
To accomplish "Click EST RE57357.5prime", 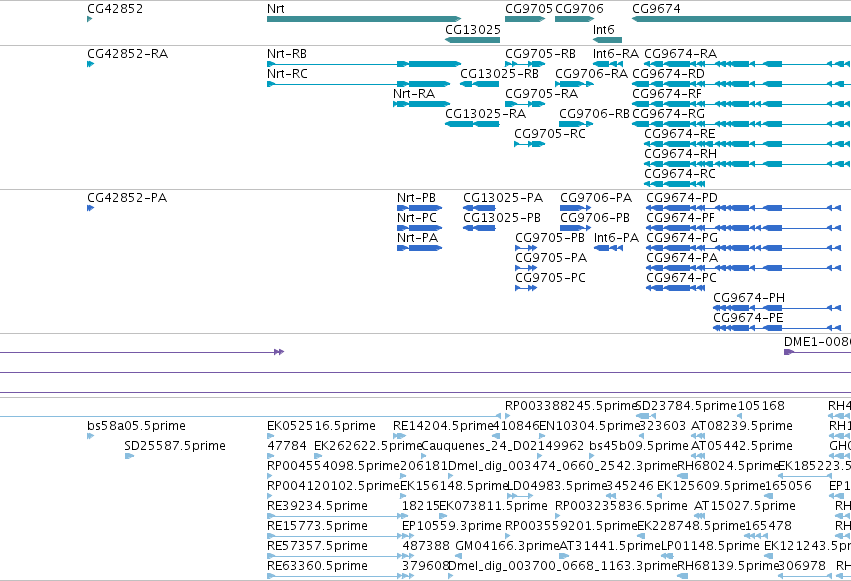I will coord(341,557).
